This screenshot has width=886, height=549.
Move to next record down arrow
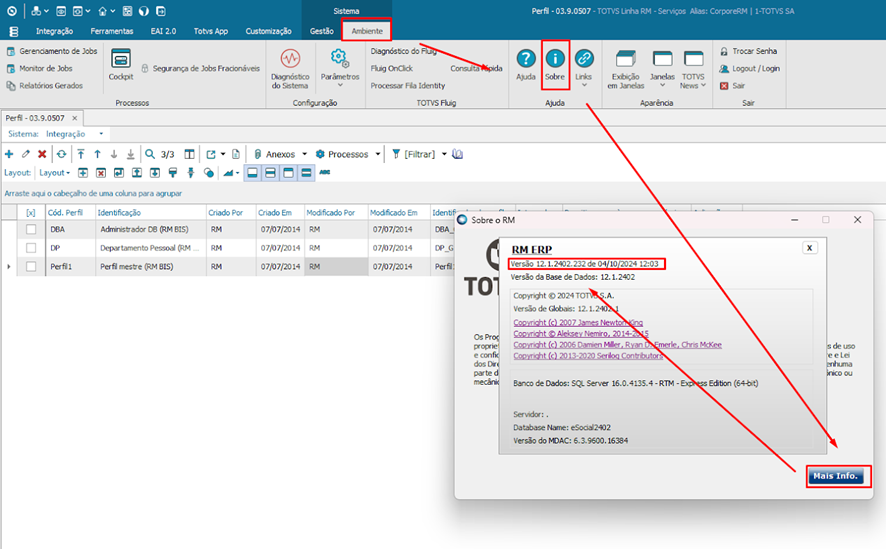tap(114, 154)
